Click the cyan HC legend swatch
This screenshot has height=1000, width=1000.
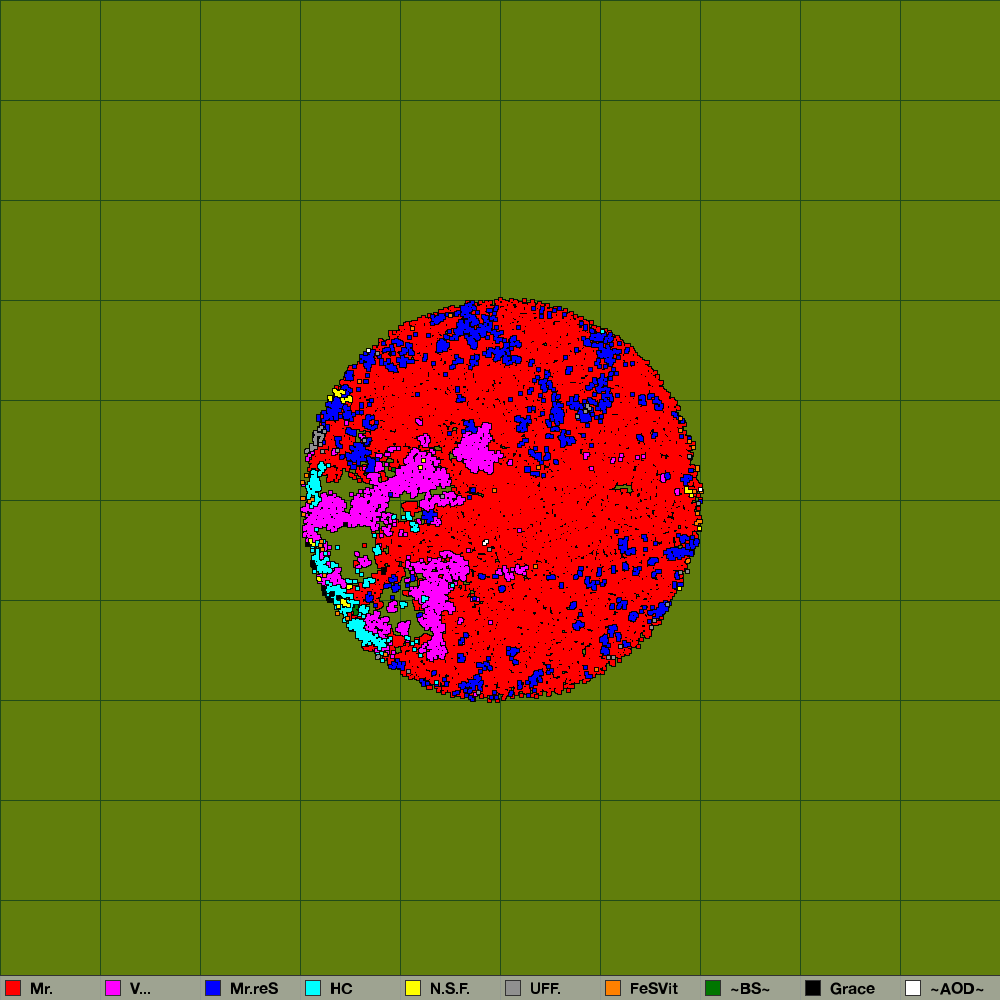[x=313, y=988]
